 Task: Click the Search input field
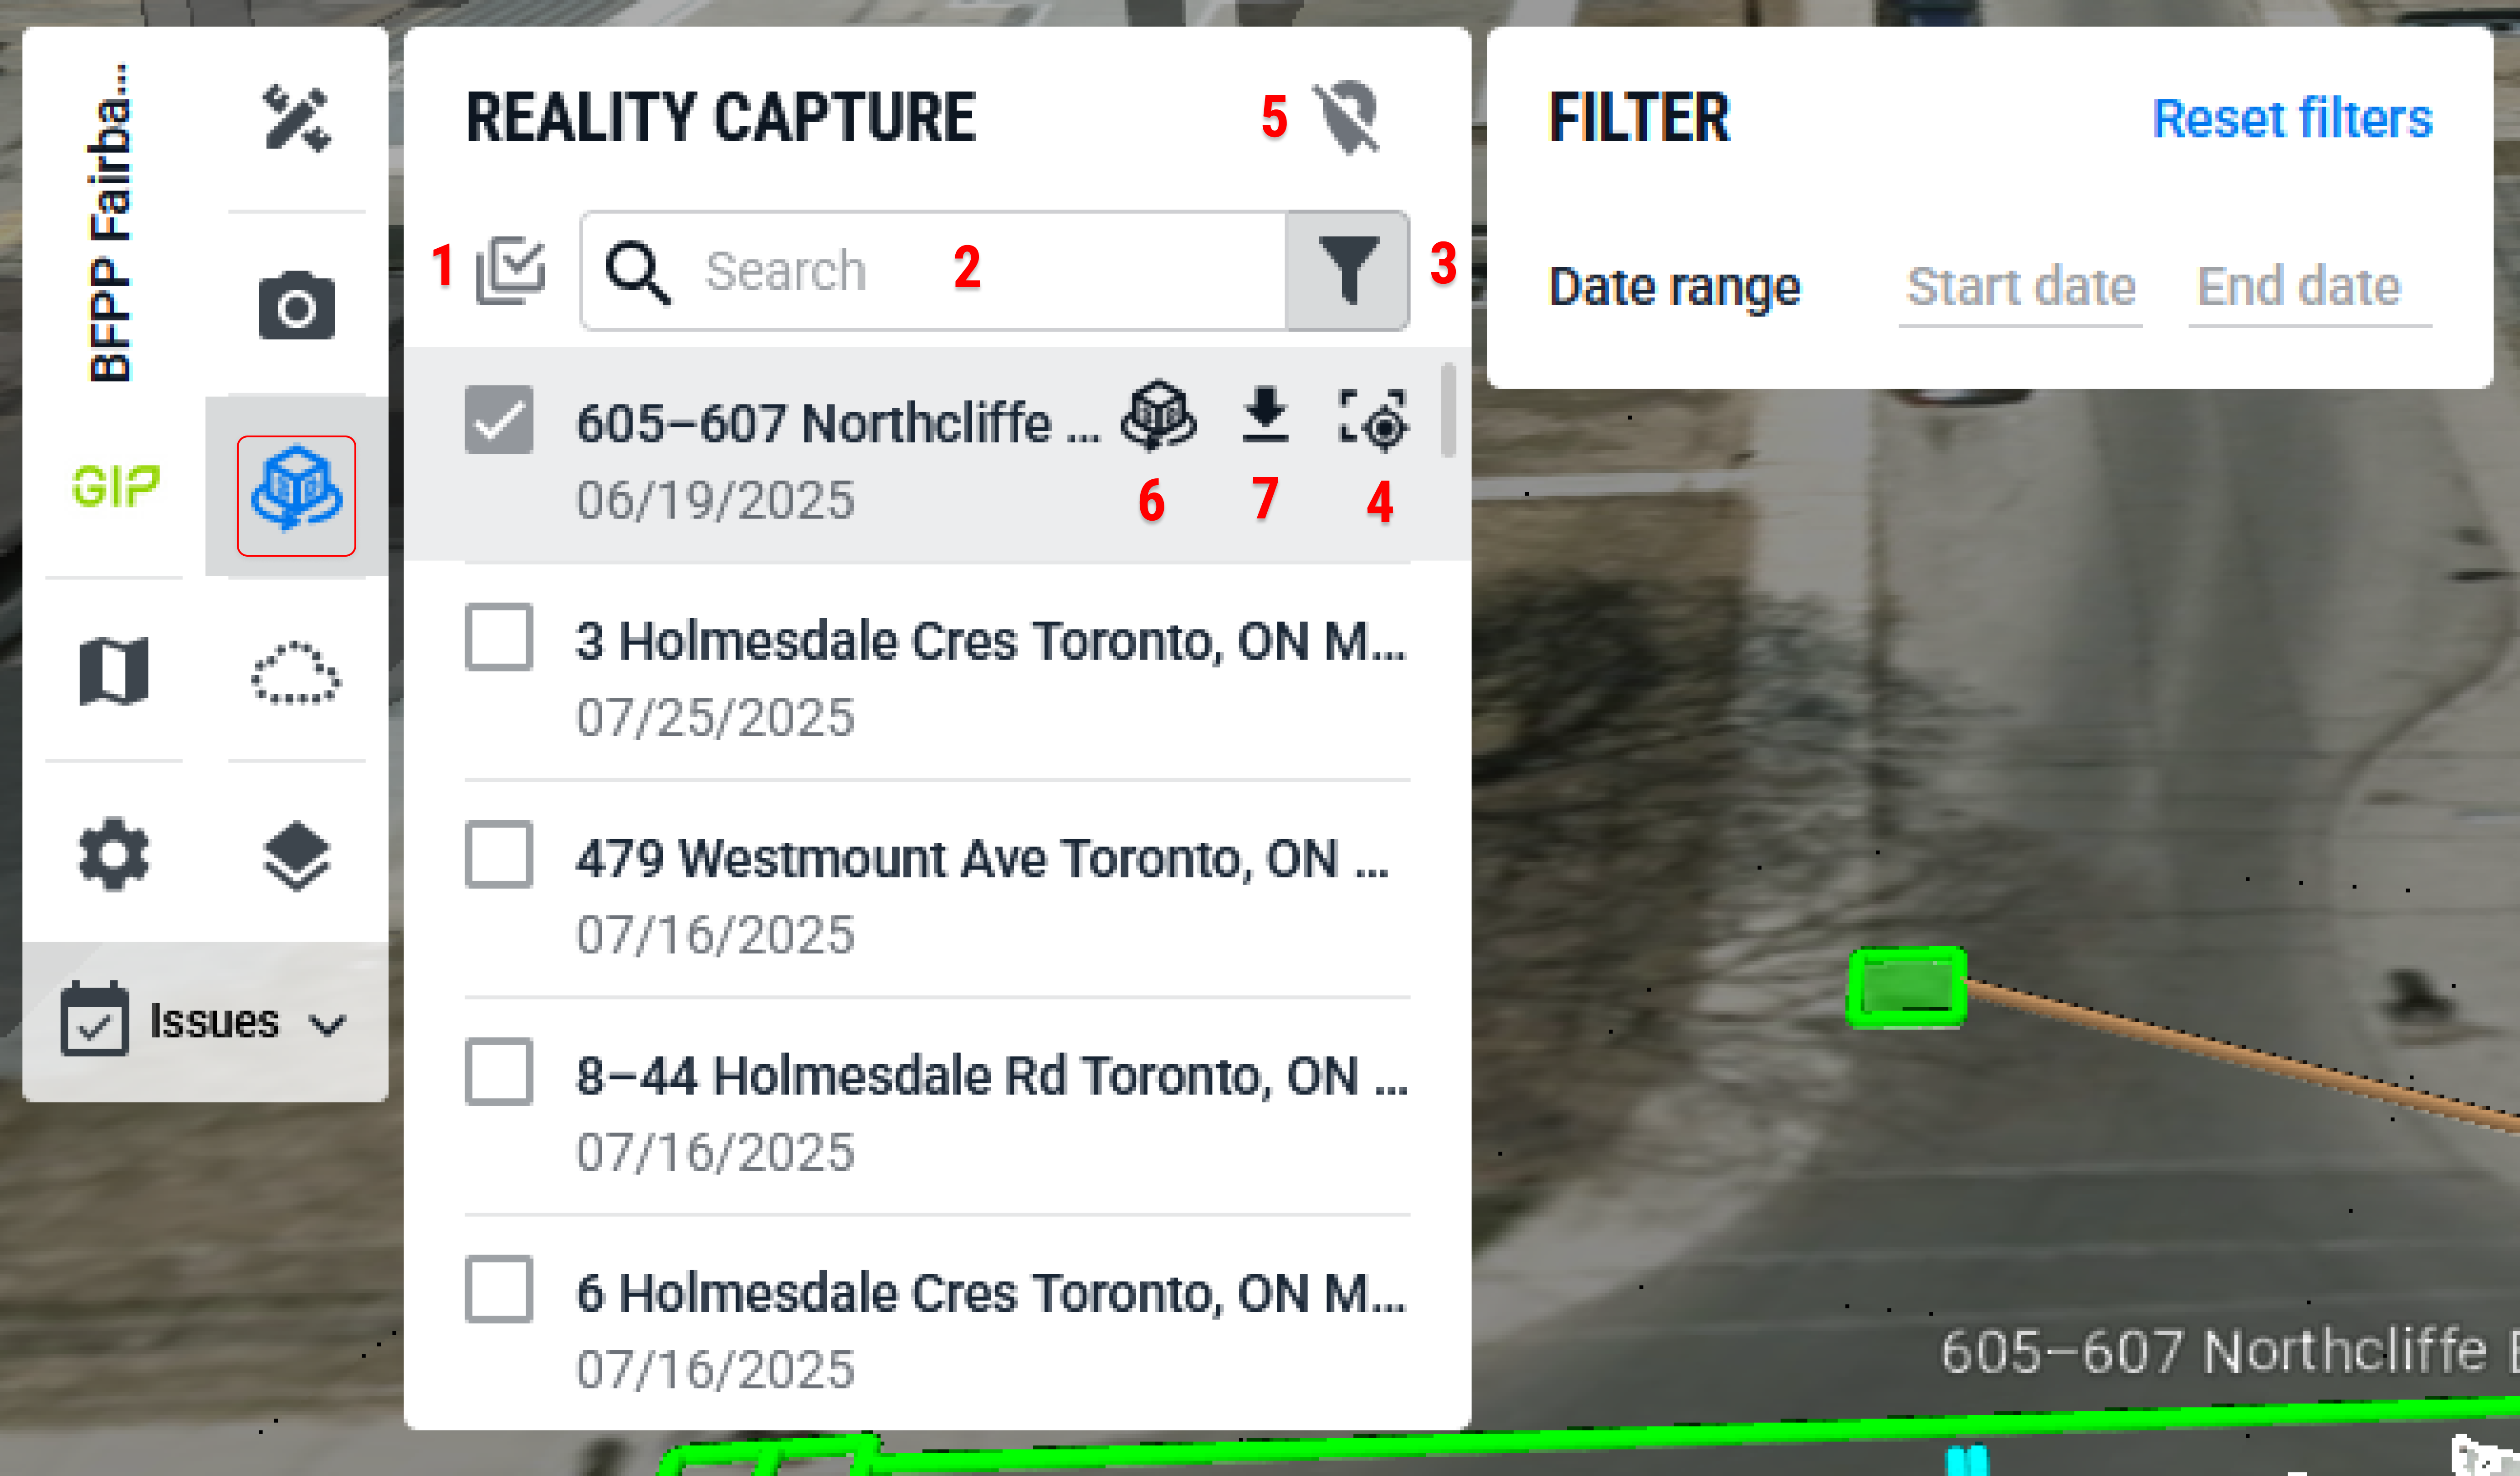point(932,270)
